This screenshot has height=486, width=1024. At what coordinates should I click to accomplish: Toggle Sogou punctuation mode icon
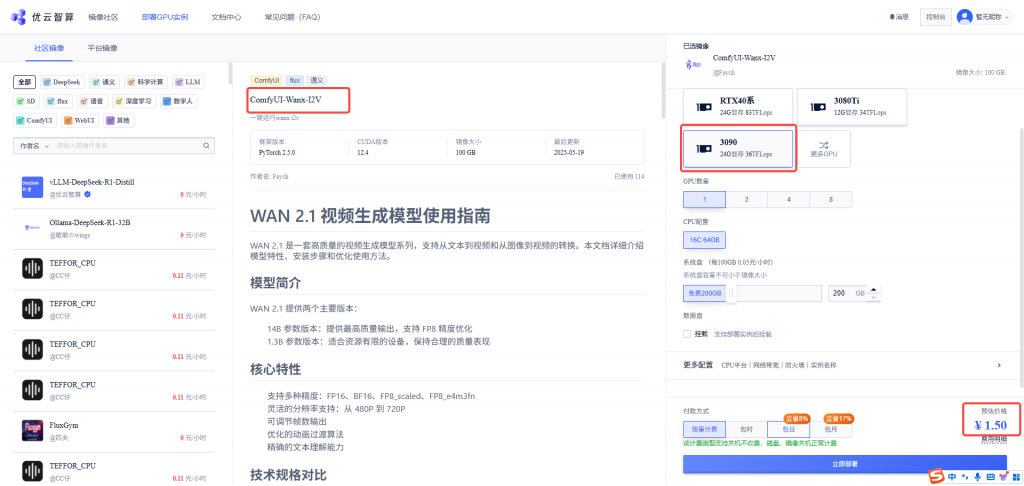coord(965,477)
